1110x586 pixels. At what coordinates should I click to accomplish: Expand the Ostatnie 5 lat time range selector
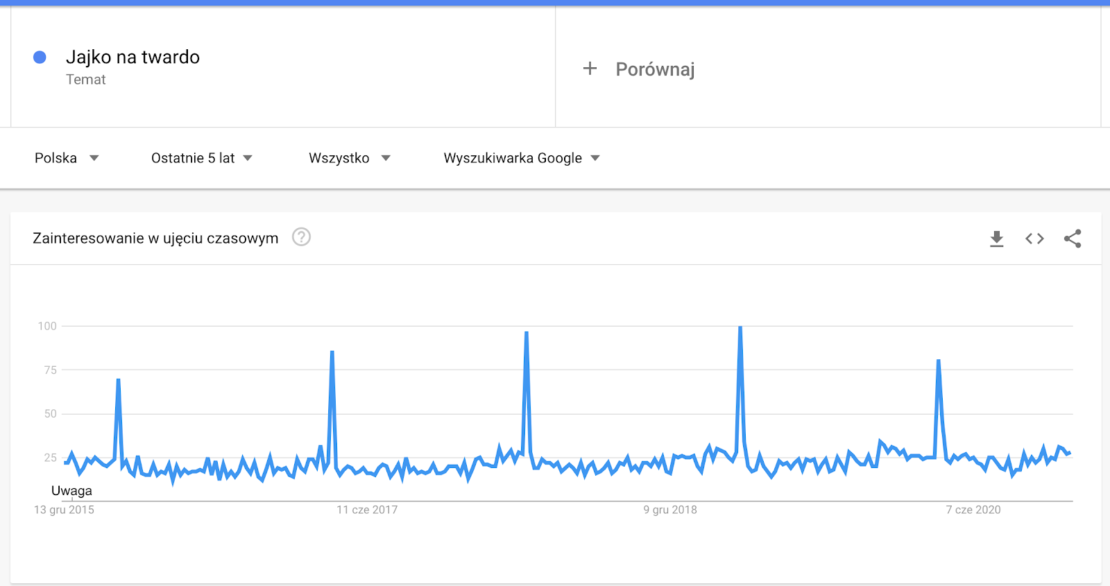click(200, 157)
